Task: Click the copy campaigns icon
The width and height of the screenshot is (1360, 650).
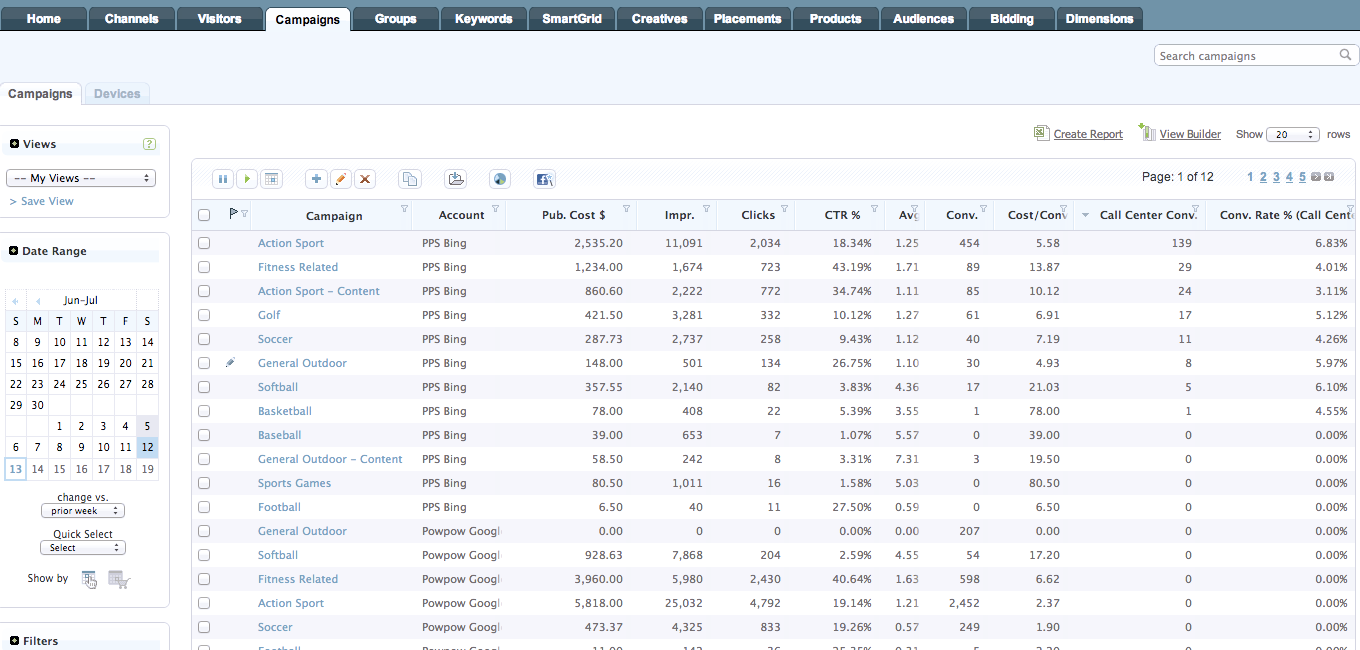Action: 409,179
